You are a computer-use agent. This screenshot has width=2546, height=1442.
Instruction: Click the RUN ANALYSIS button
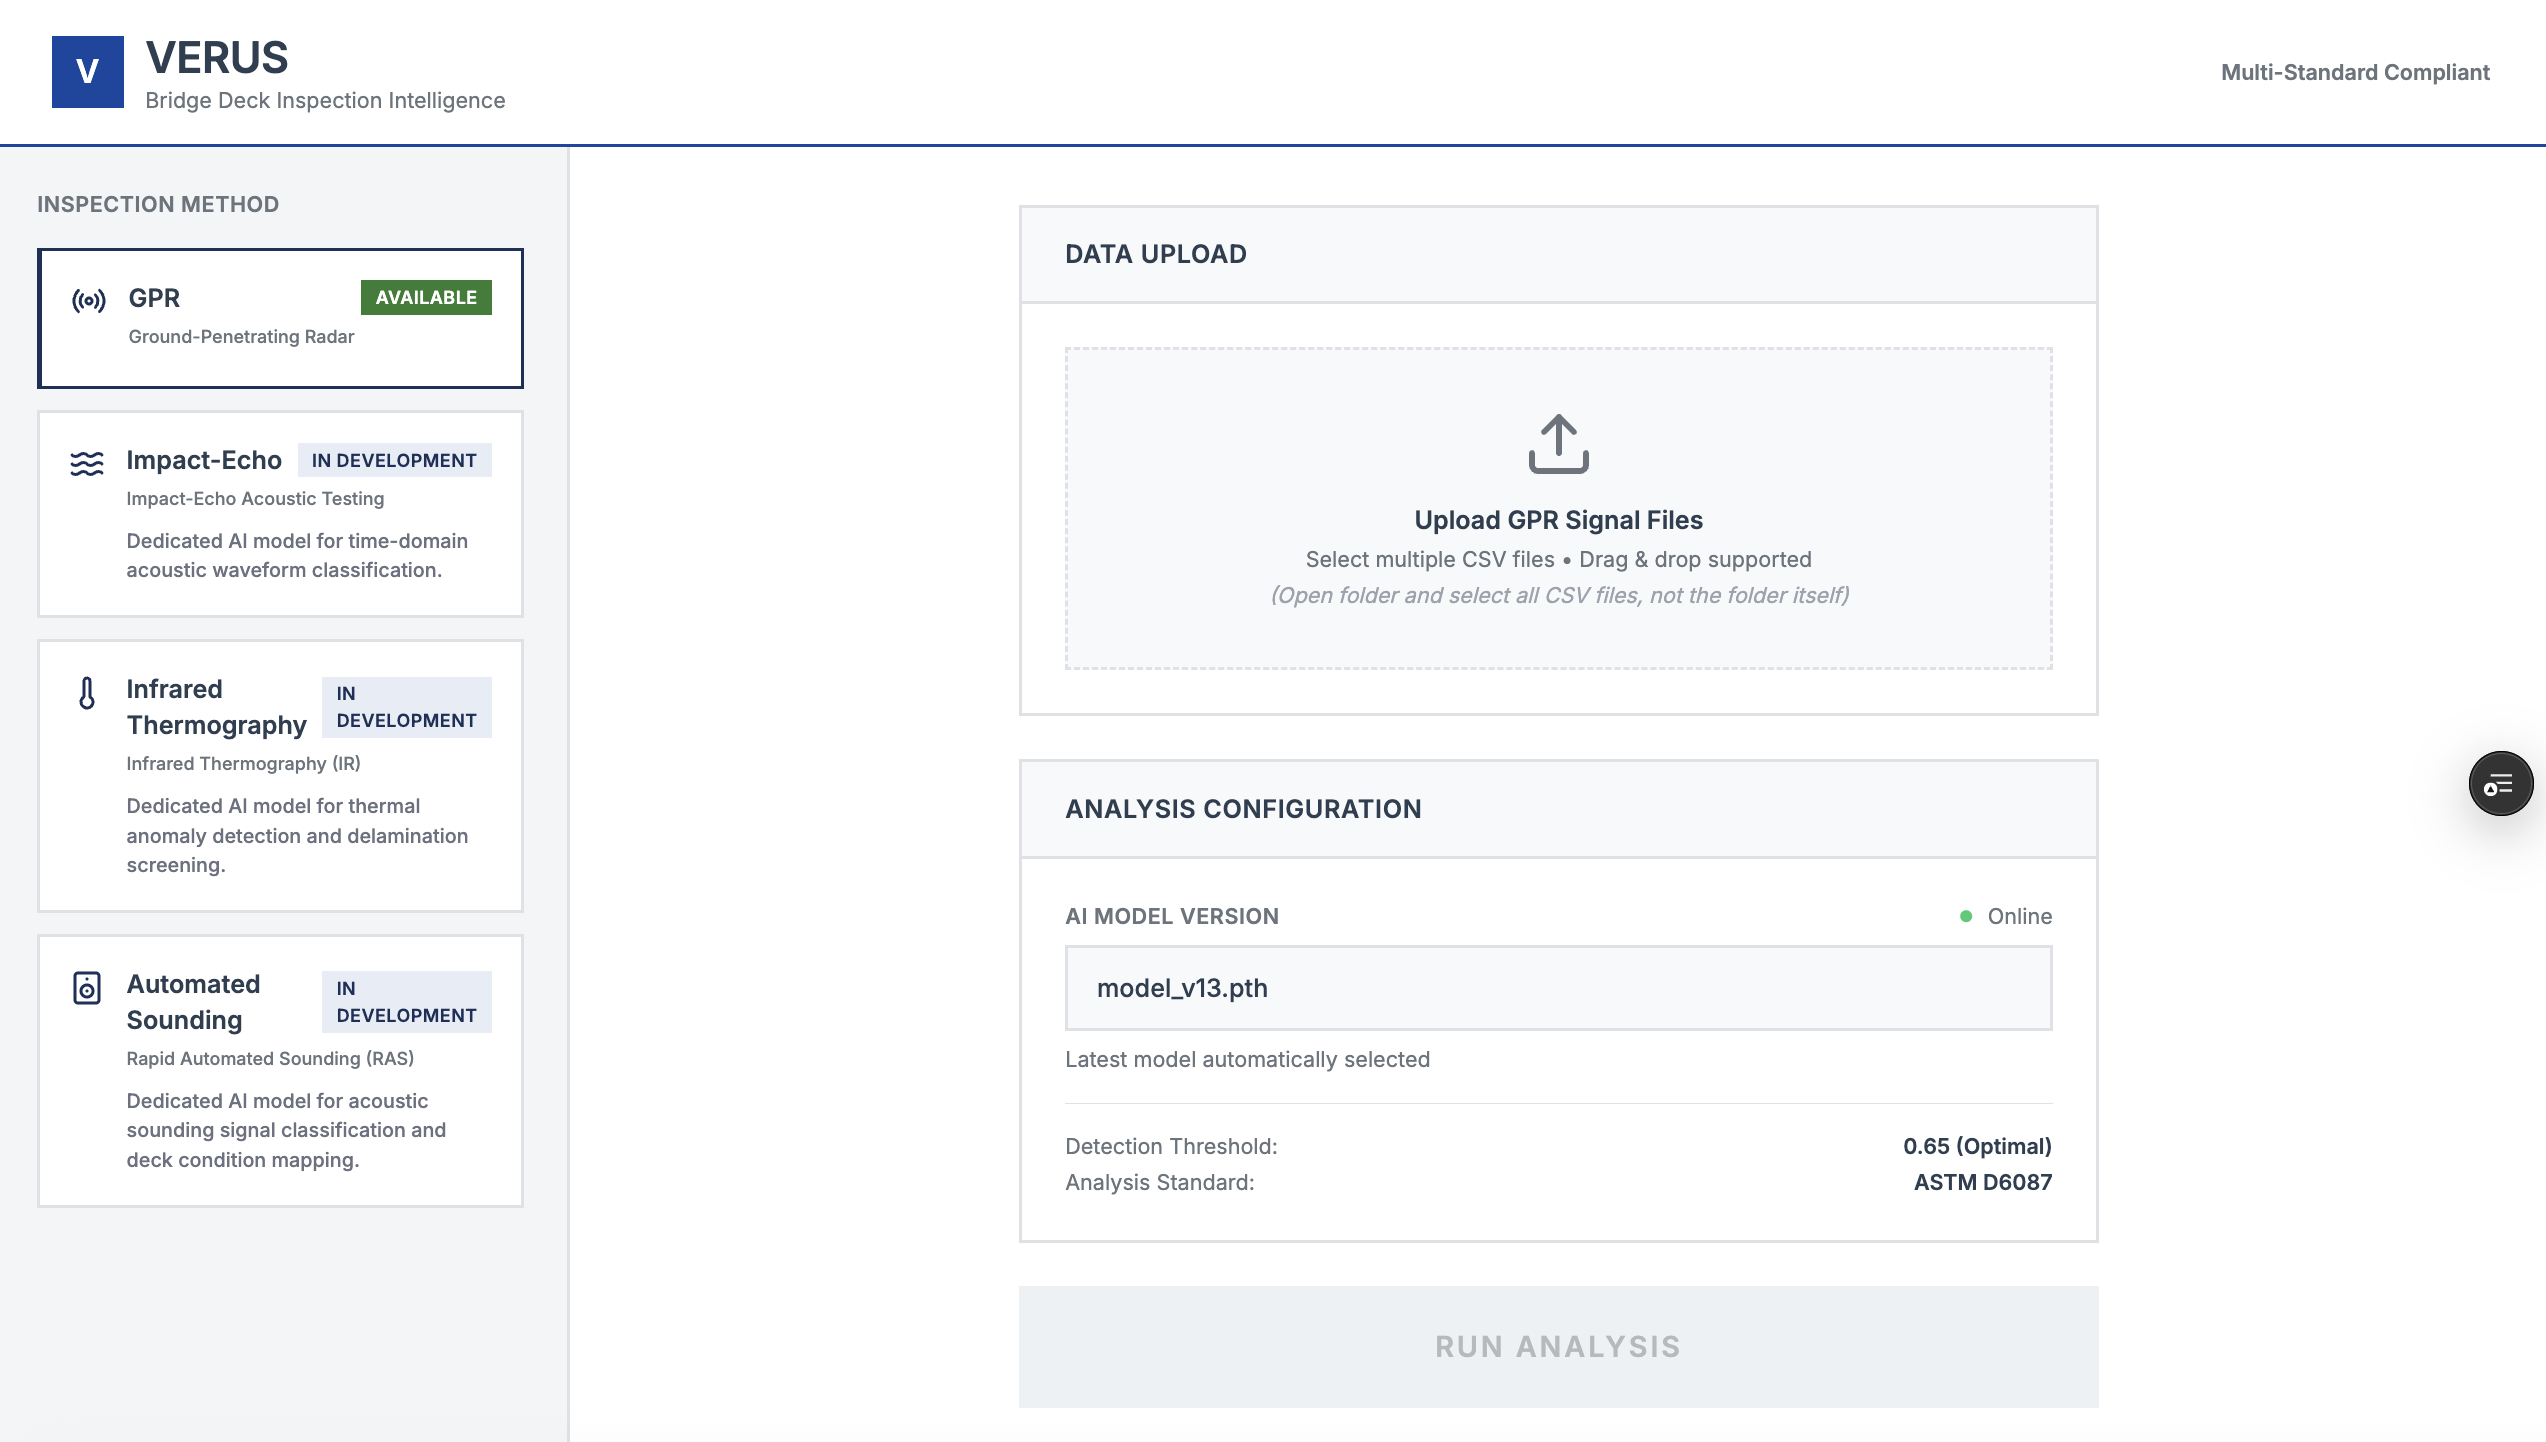(1558, 1347)
